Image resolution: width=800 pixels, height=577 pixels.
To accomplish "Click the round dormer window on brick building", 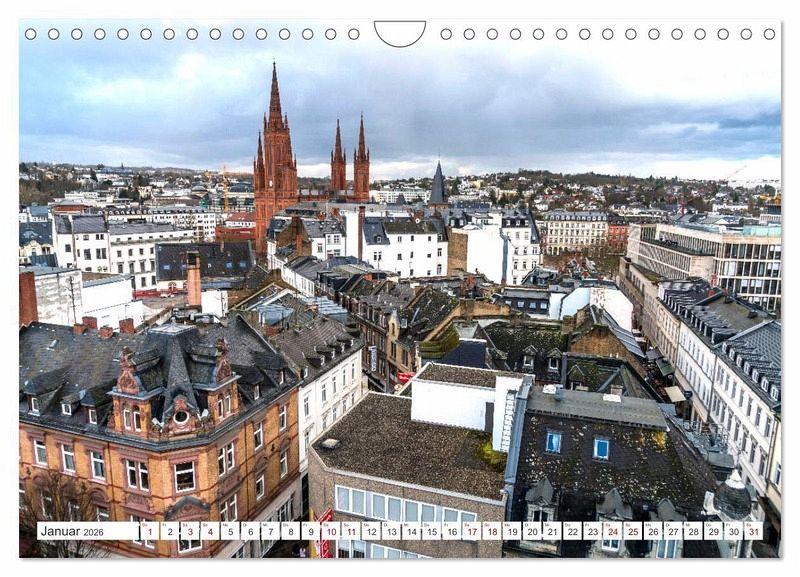I will 181,417.
